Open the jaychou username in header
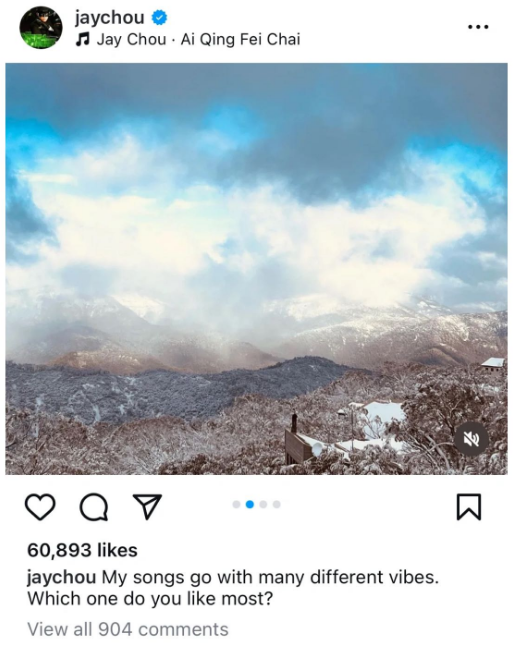The height and width of the screenshot is (649, 519). click(x=110, y=17)
